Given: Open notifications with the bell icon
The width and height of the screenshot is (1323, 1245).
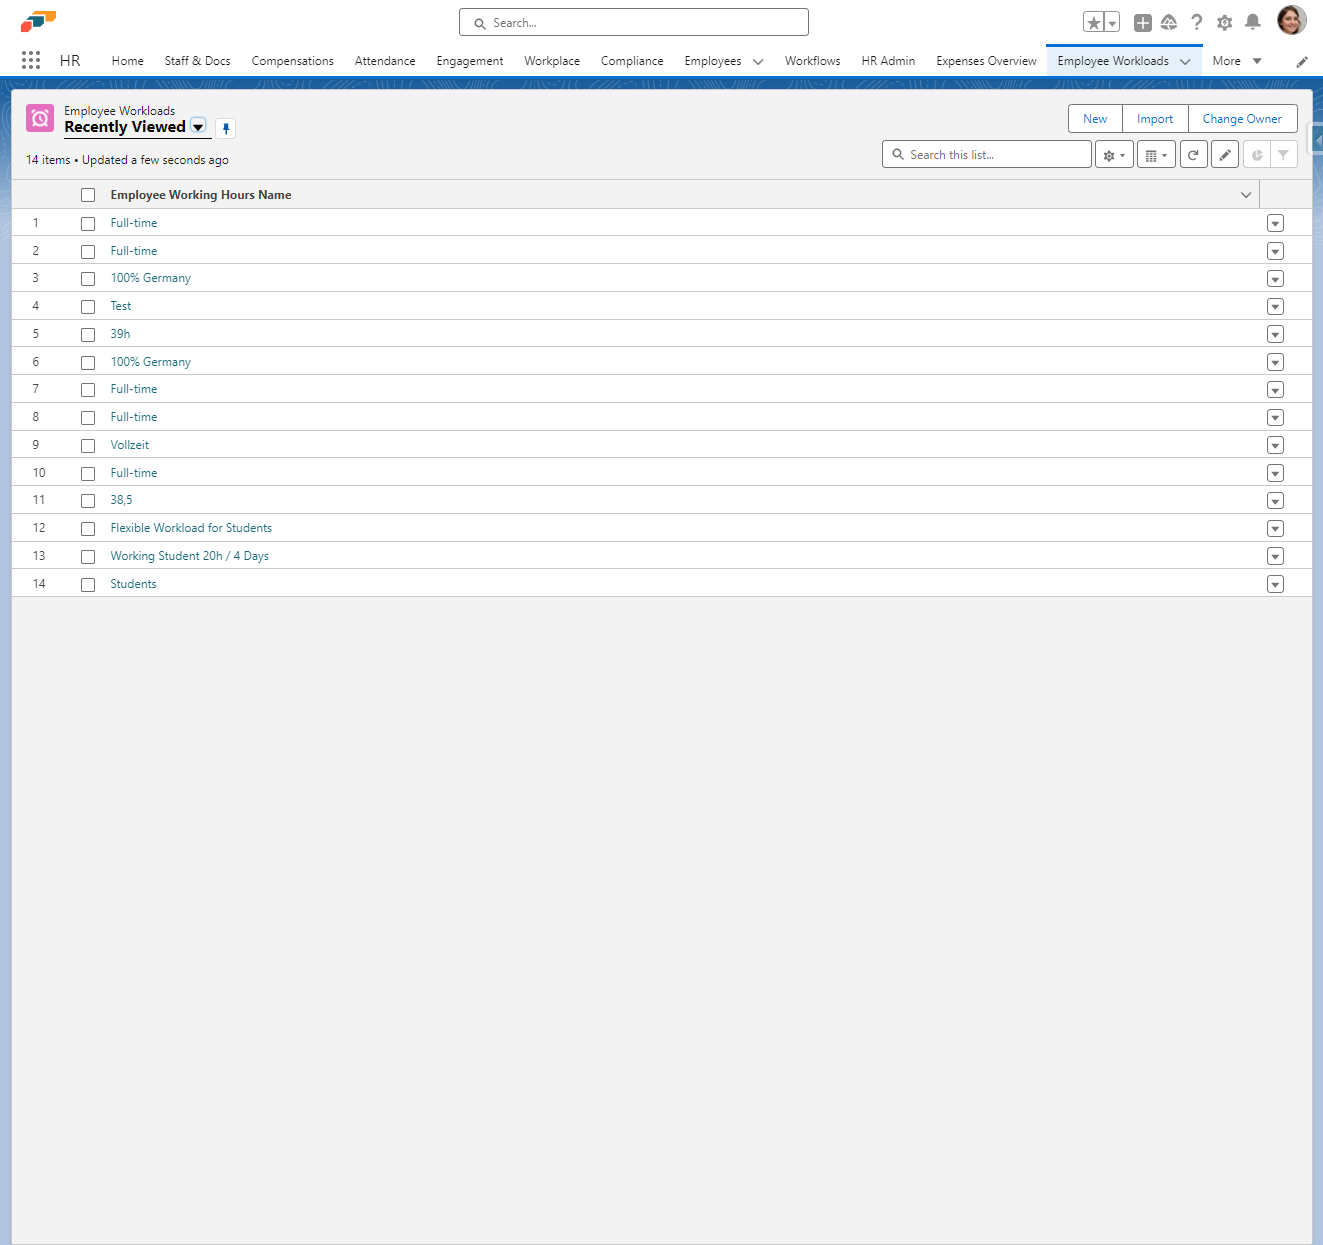Looking at the screenshot, I should pyautogui.click(x=1253, y=22).
